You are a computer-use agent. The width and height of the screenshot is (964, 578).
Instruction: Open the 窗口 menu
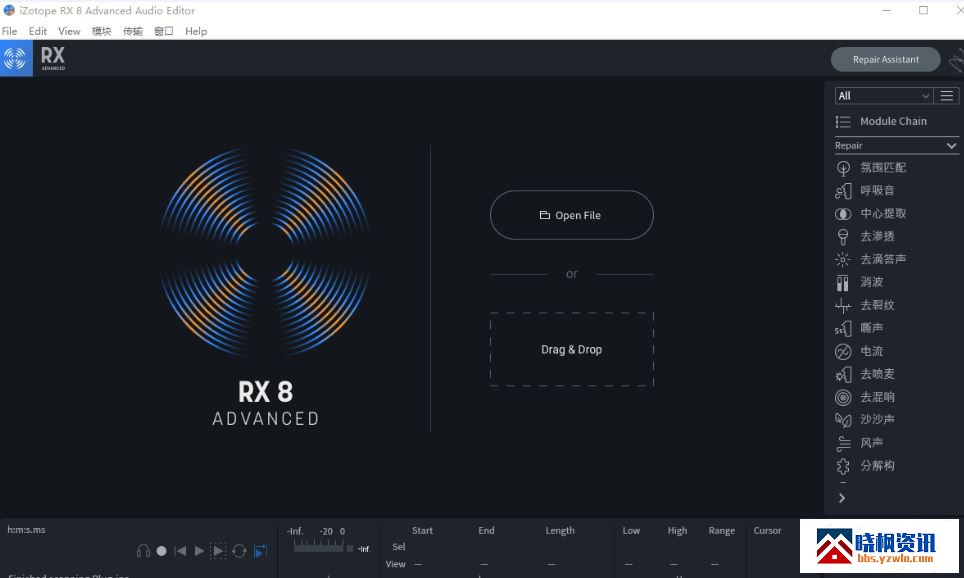coord(164,31)
